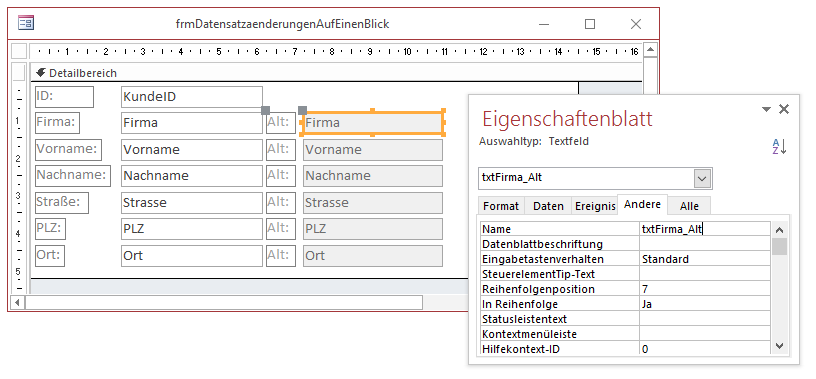Image resolution: width=816 pixels, height=379 pixels.
Task: Switch to the Daten tab
Action: click(548, 206)
